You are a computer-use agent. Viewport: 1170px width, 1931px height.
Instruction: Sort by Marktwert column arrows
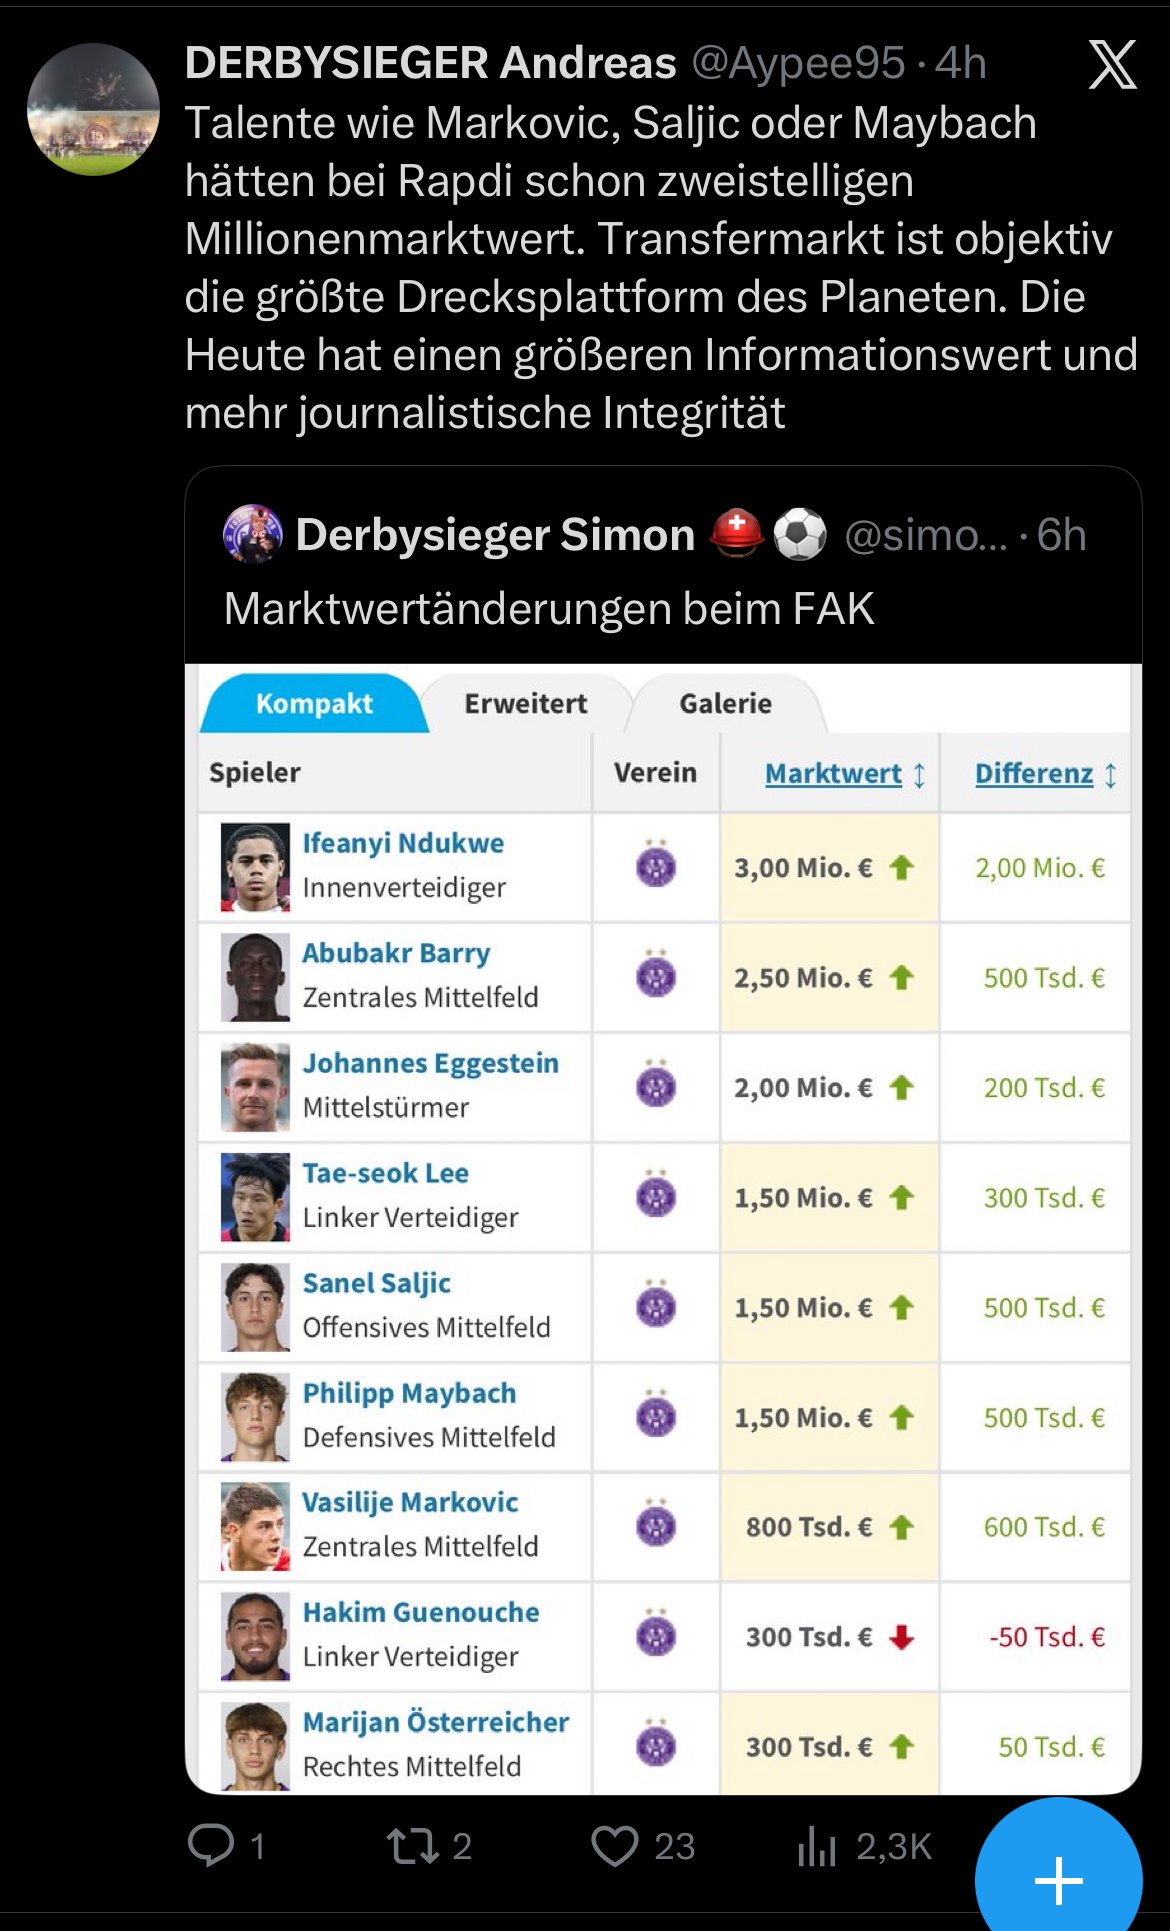tap(920, 774)
